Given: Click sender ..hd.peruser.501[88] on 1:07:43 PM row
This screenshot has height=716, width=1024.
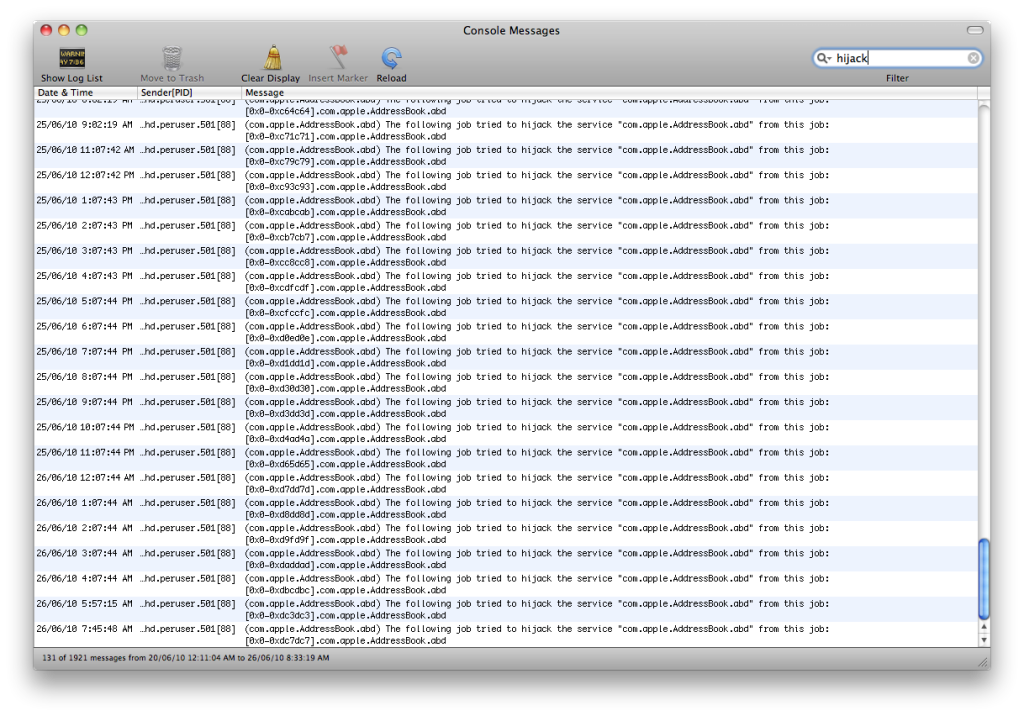Looking at the screenshot, I should click(x=188, y=201).
